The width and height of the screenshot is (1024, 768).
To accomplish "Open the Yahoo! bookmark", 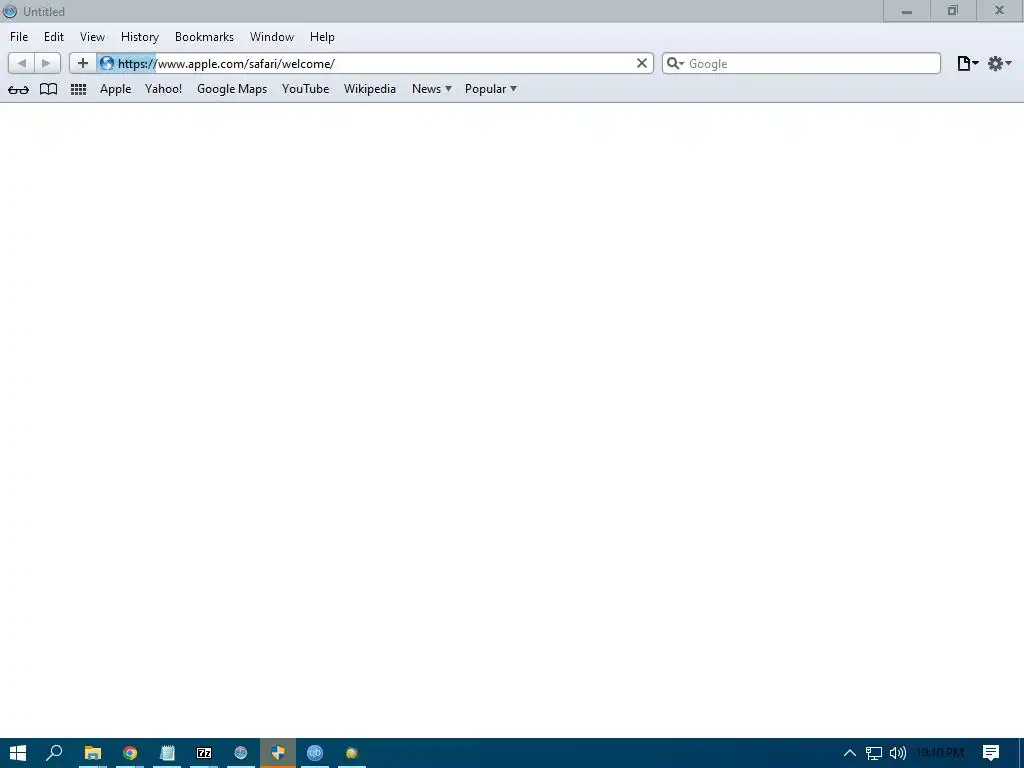I will point(163,89).
